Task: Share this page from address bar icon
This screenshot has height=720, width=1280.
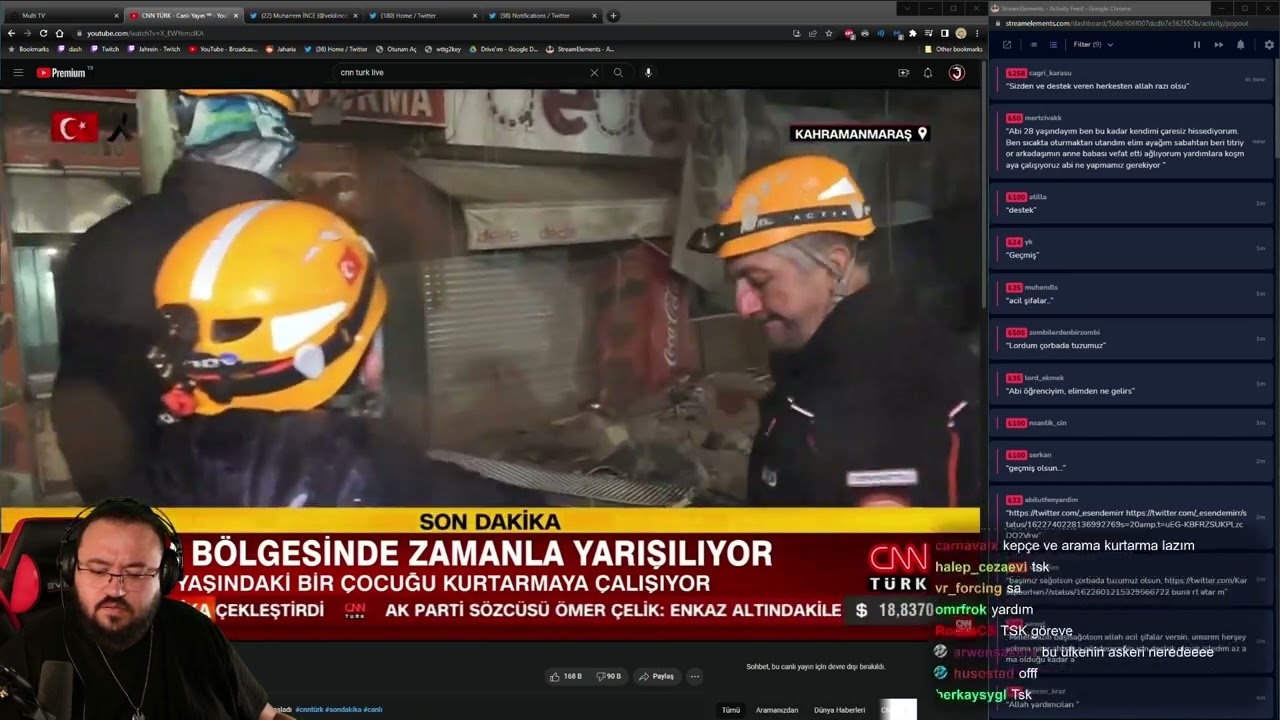Action: click(x=812, y=33)
